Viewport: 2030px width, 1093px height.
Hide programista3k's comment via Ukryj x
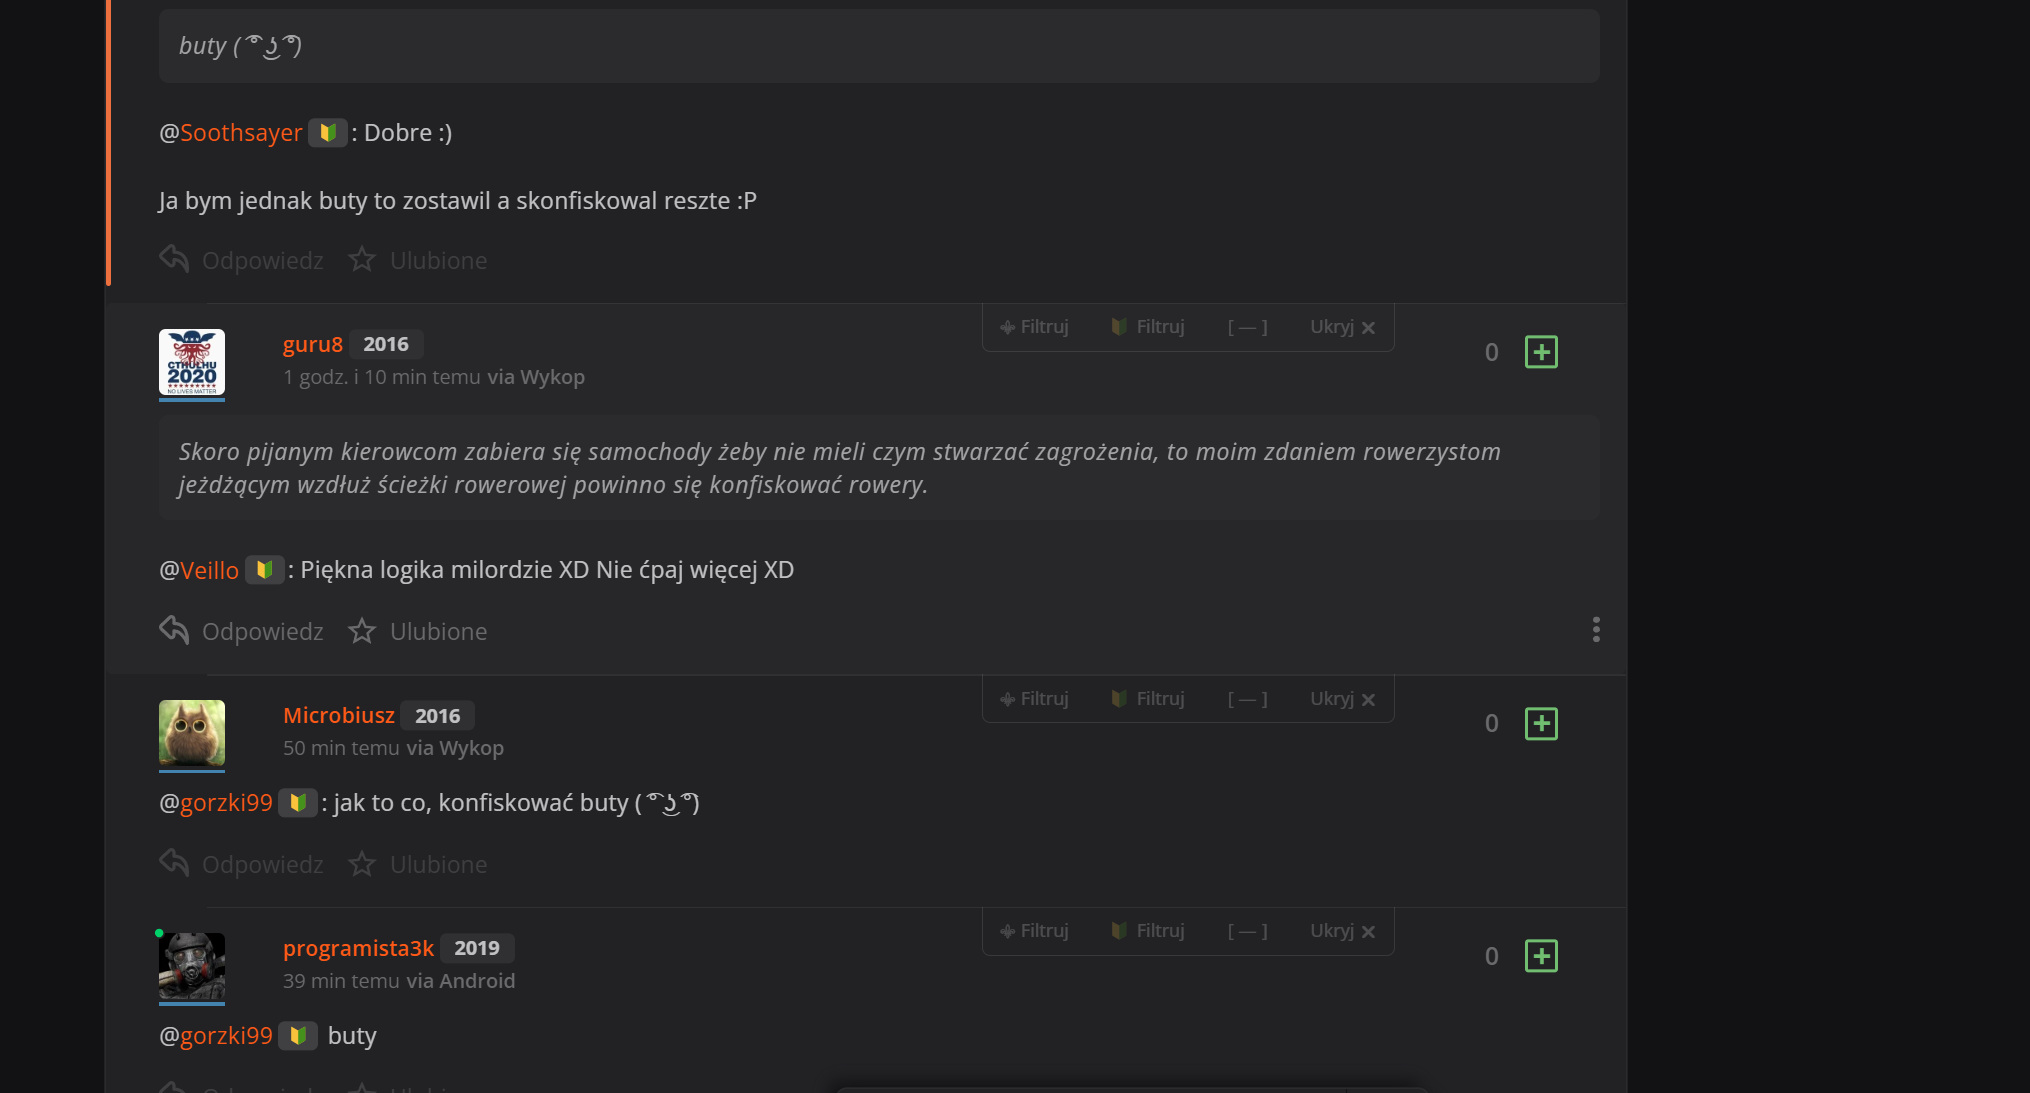click(x=1342, y=931)
